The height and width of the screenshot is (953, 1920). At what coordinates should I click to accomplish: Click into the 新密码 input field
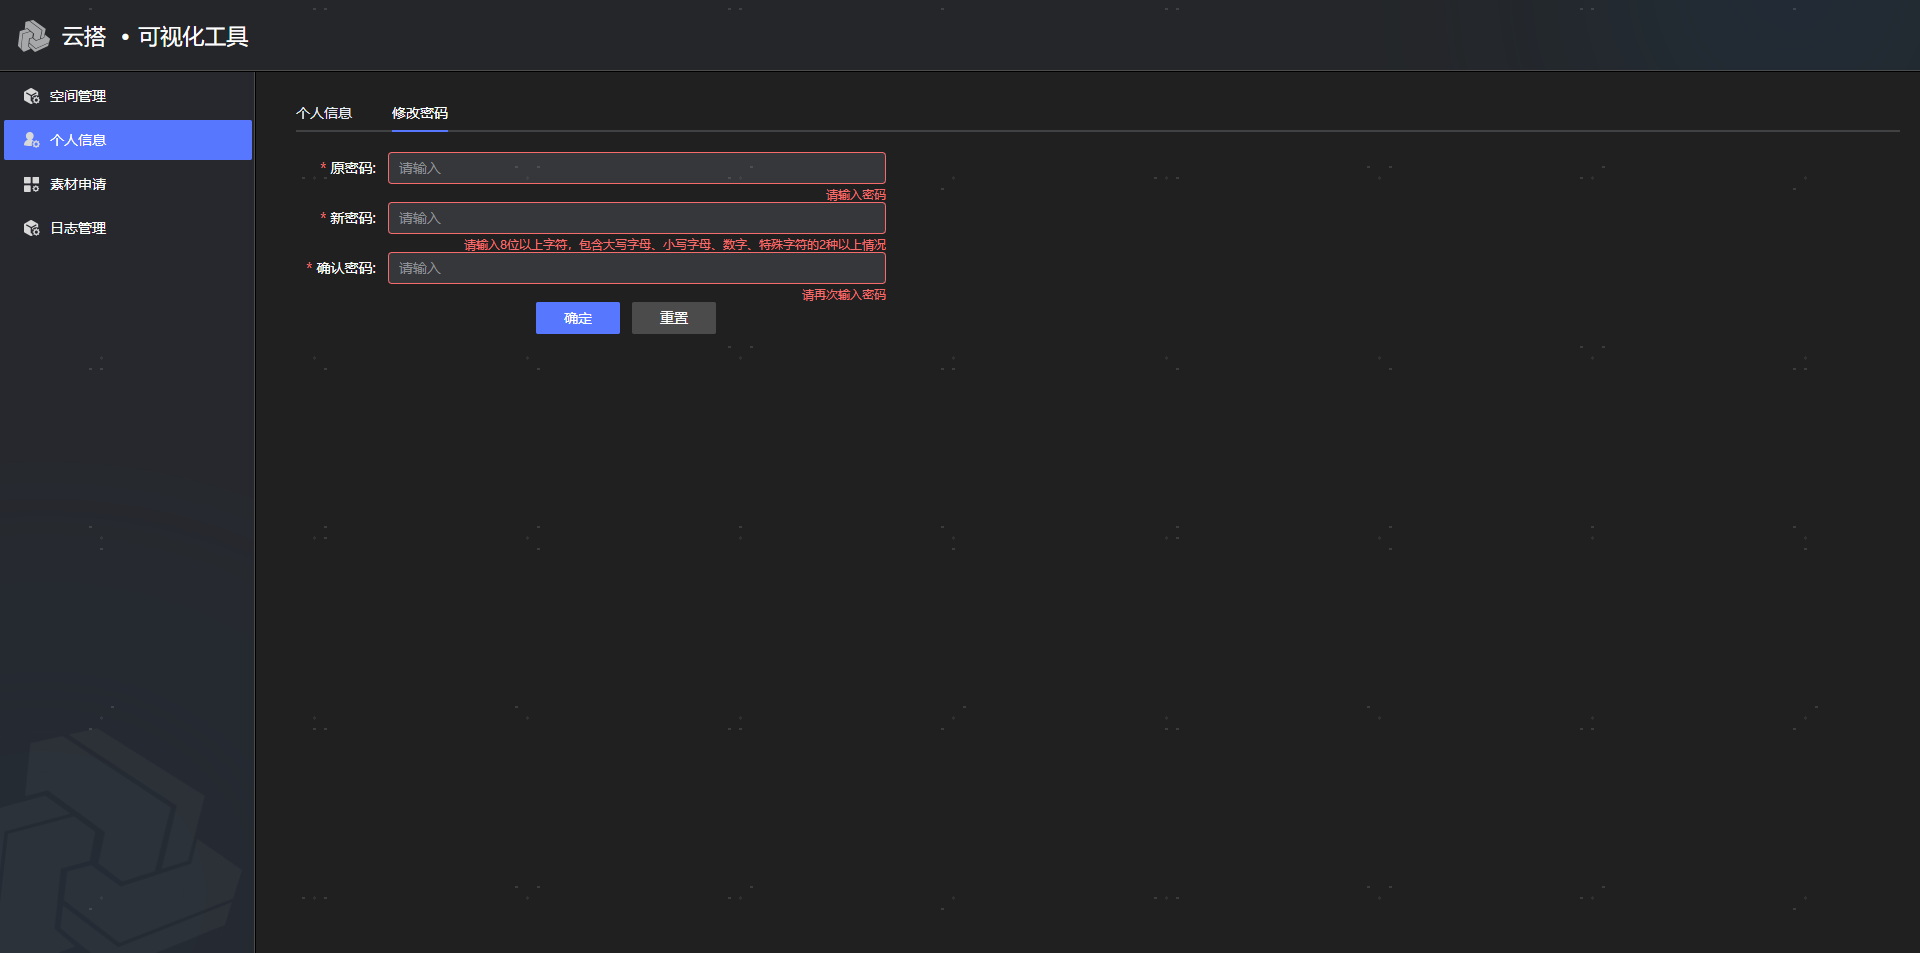(x=636, y=218)
